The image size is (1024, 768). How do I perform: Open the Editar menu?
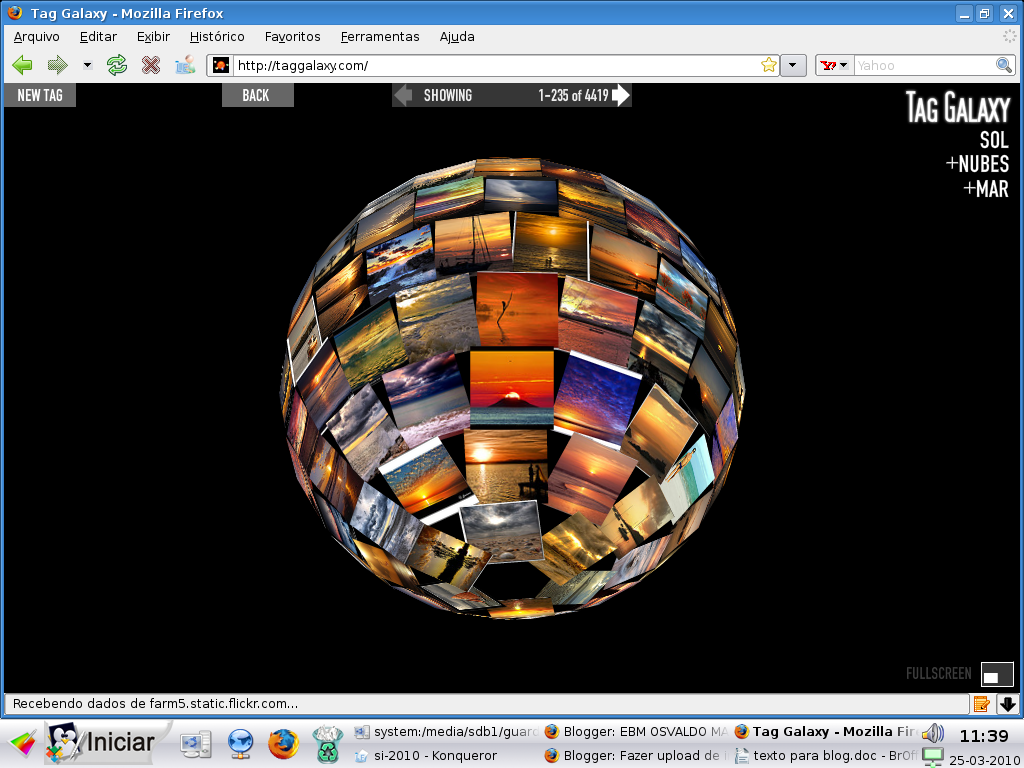[98, 37]
